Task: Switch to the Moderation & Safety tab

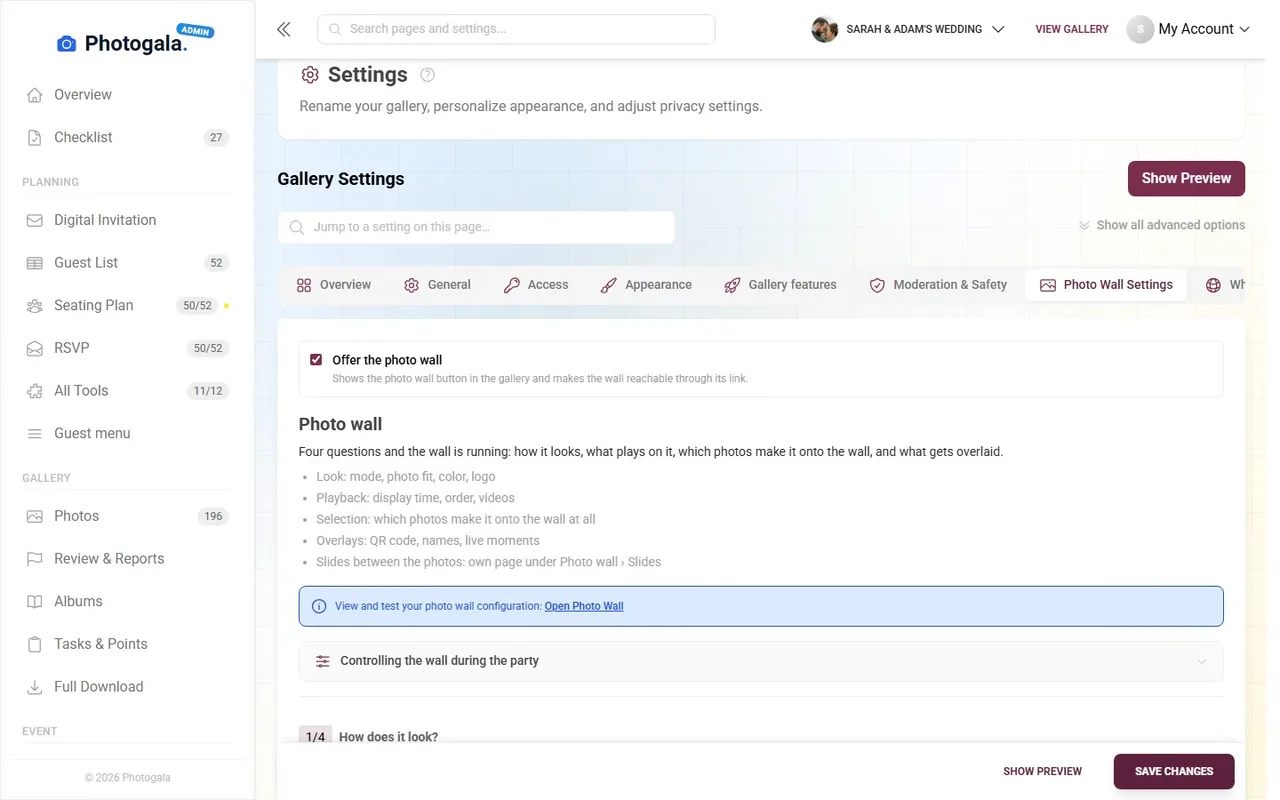Action: [938, 285]
